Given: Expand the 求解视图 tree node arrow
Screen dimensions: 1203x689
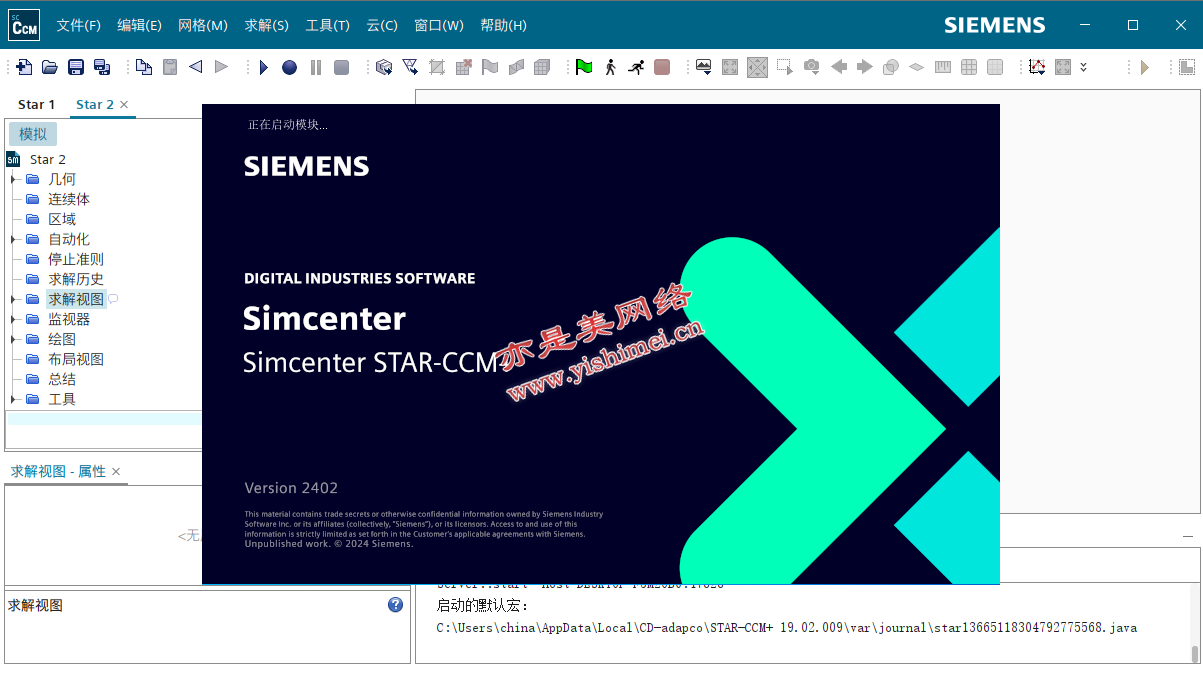Looking at the screenshot, I should click(x=14, y=299).
